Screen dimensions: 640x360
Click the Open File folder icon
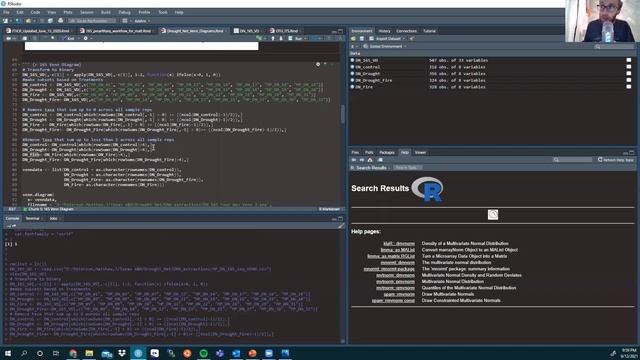click(28, 21)
